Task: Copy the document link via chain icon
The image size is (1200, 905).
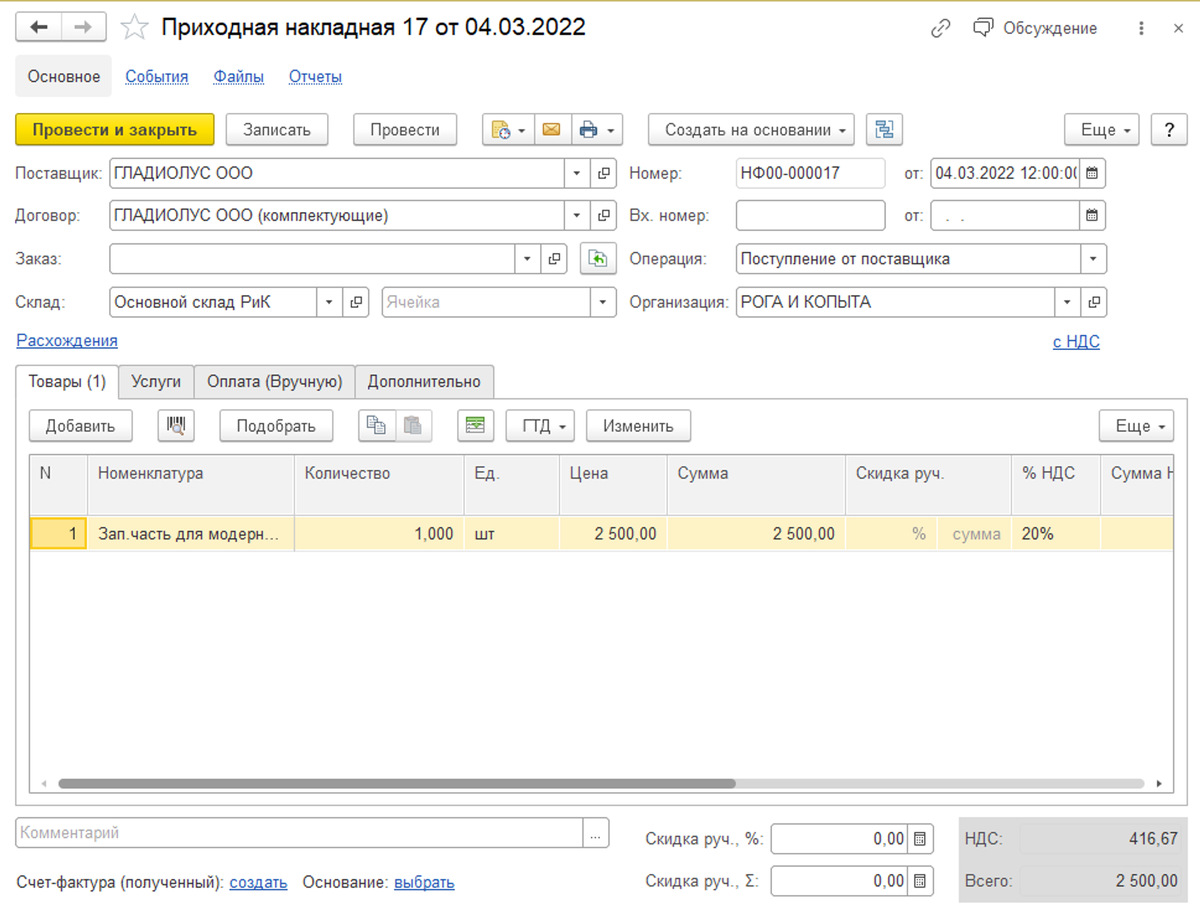Action: [940, 29]
